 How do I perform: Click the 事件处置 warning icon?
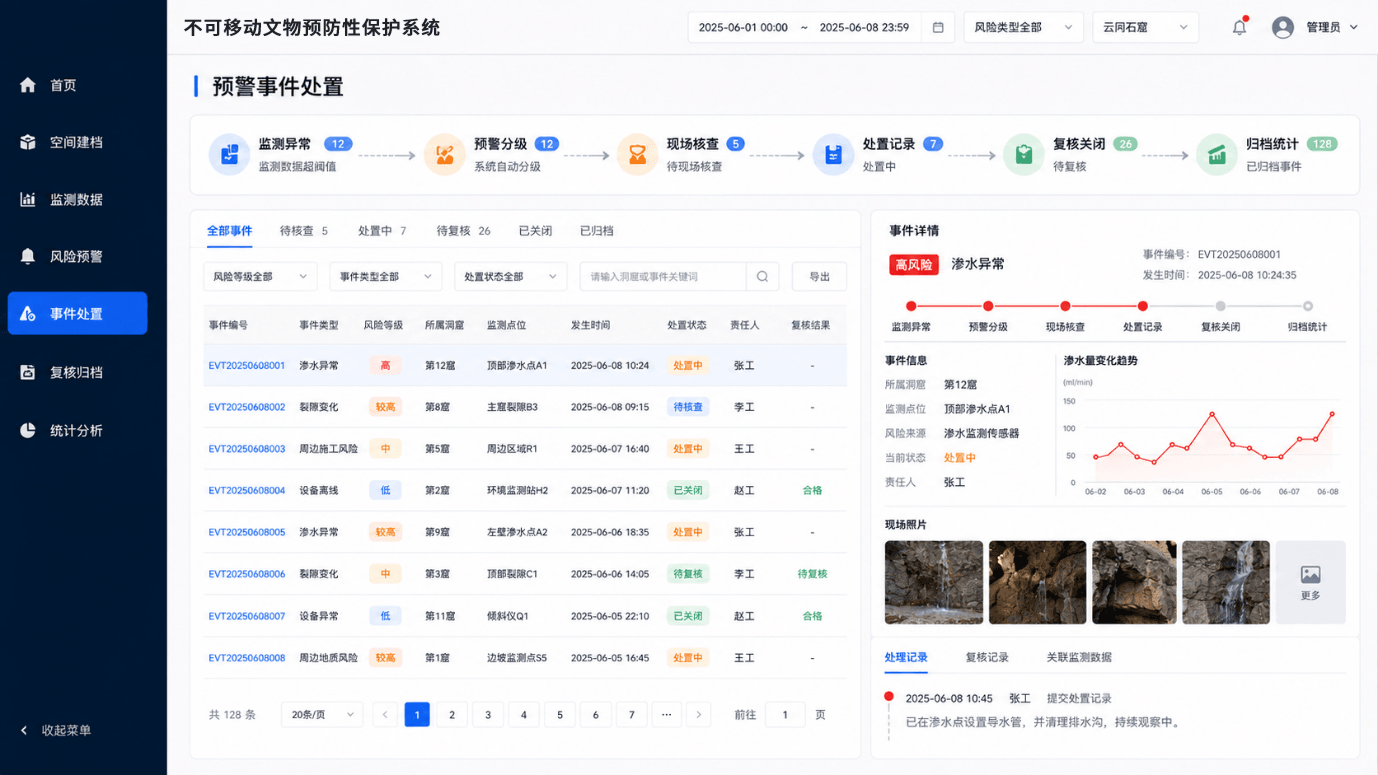pos(28,314)
